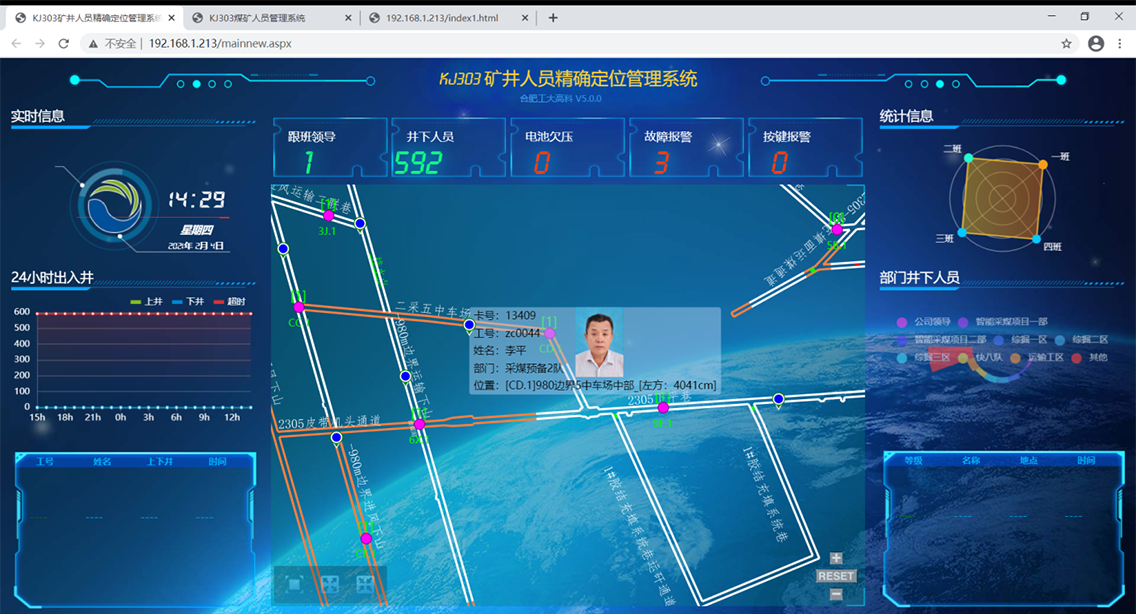
Task: Click the map zoom-out minus button
Action: tap(836, 594)
